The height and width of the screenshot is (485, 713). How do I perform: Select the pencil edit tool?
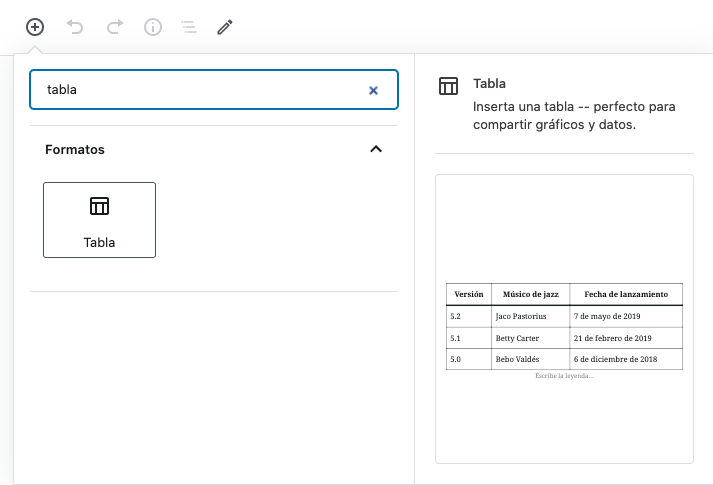click(225, 27)
